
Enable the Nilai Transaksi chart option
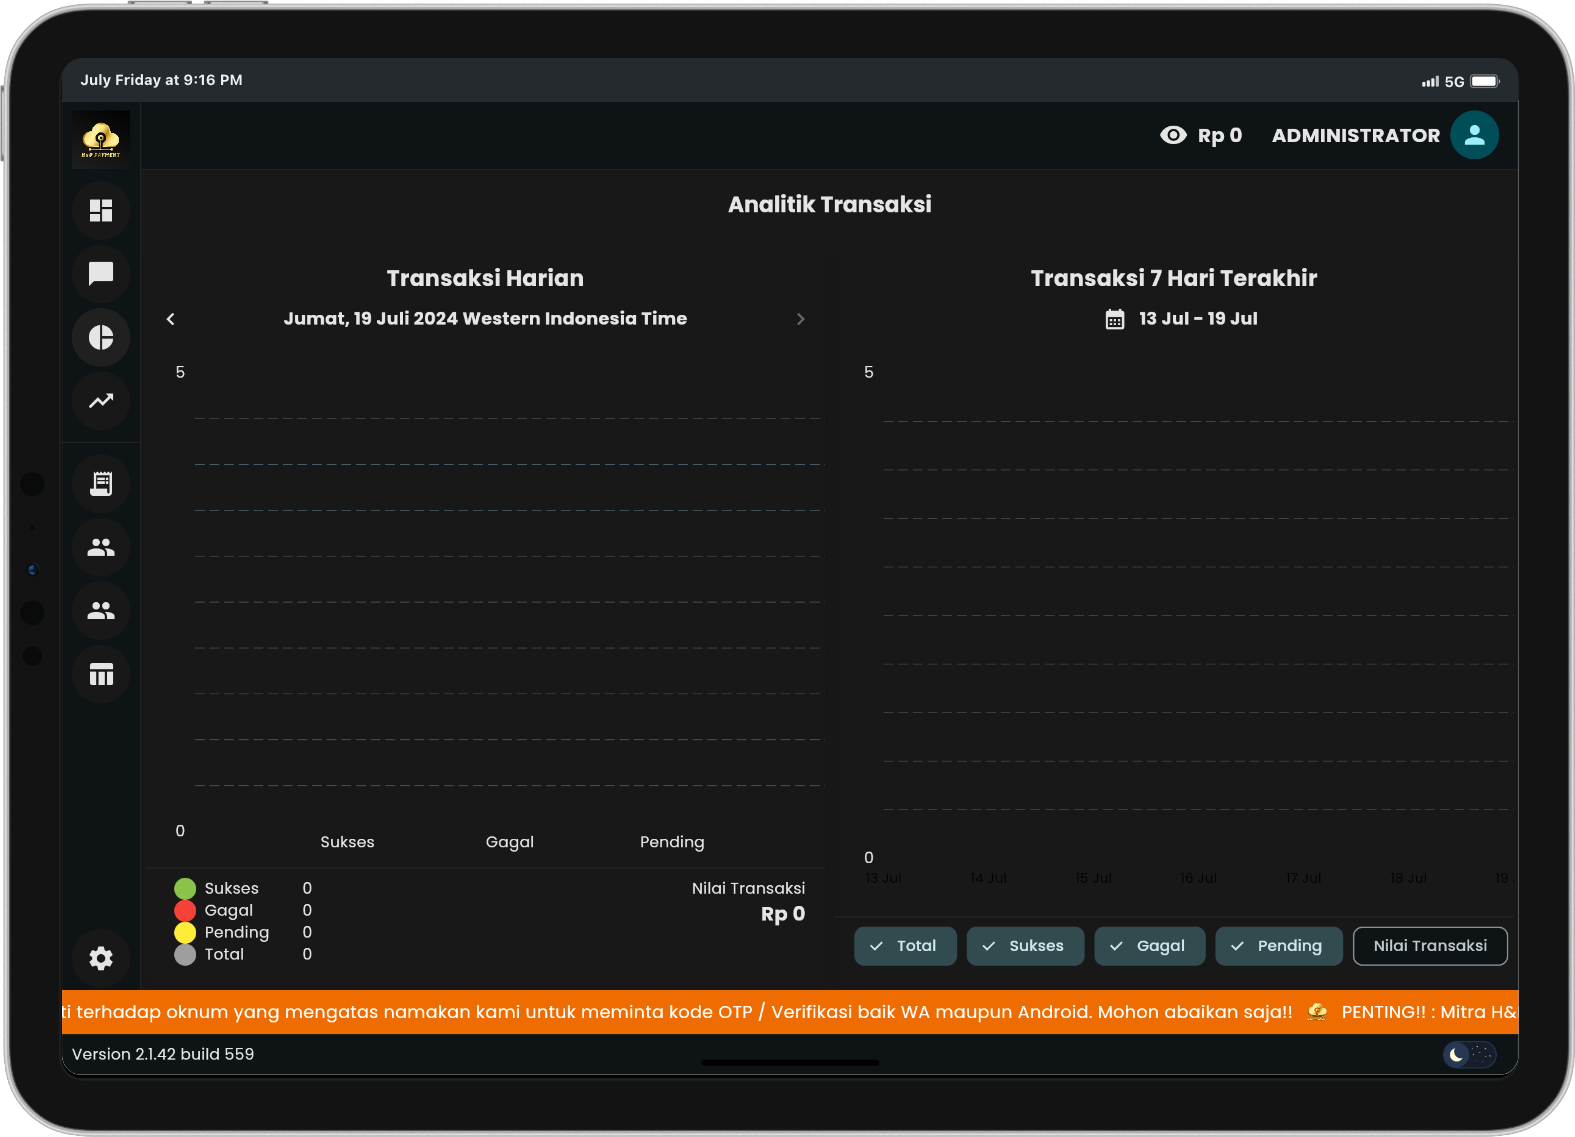pos(1429,946)
